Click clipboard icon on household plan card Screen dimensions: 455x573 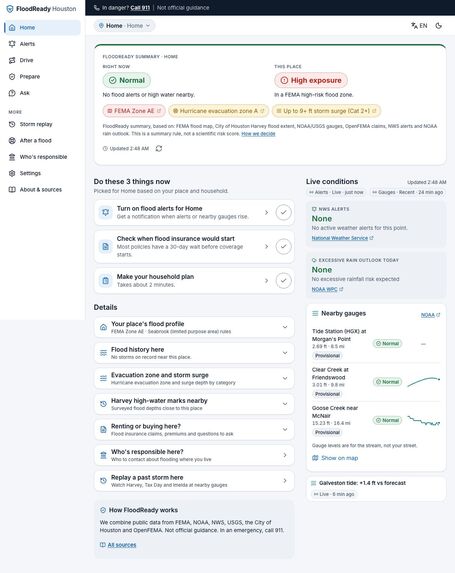click(106, 281)
